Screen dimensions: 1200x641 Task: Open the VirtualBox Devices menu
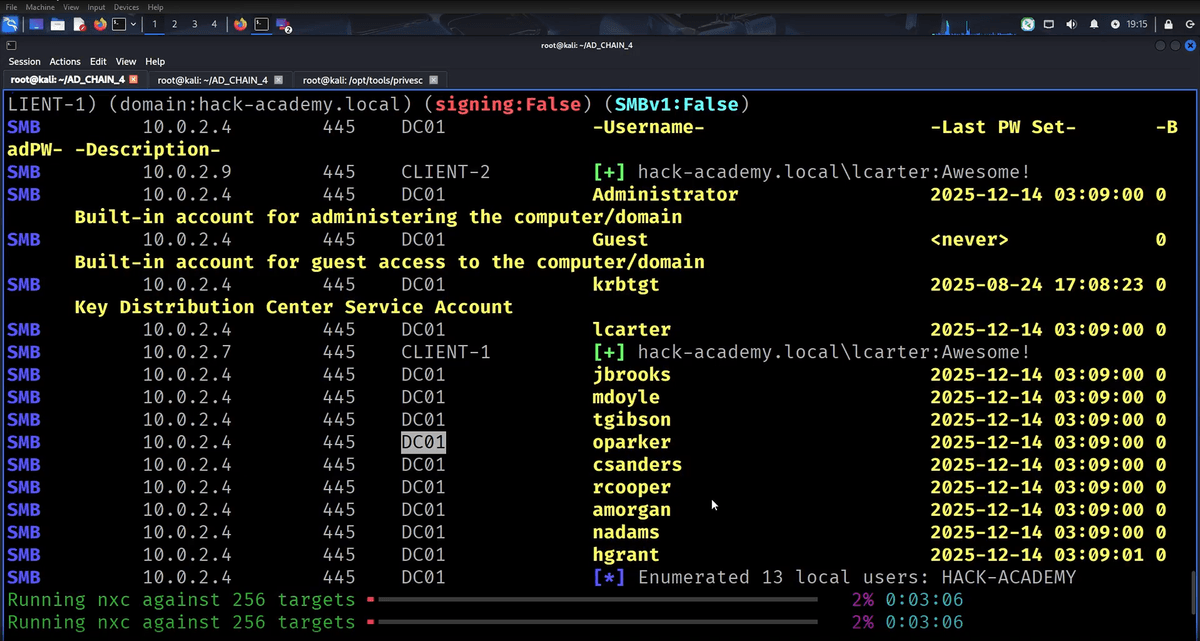click(x=126, y=7)
